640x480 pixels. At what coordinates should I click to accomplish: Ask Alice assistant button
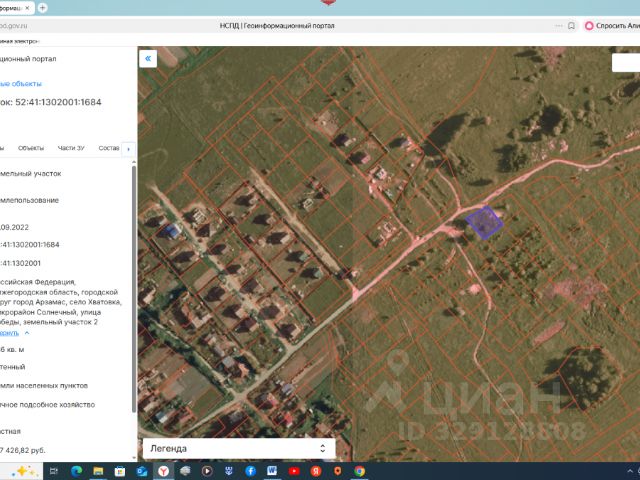tap(612, 26)
